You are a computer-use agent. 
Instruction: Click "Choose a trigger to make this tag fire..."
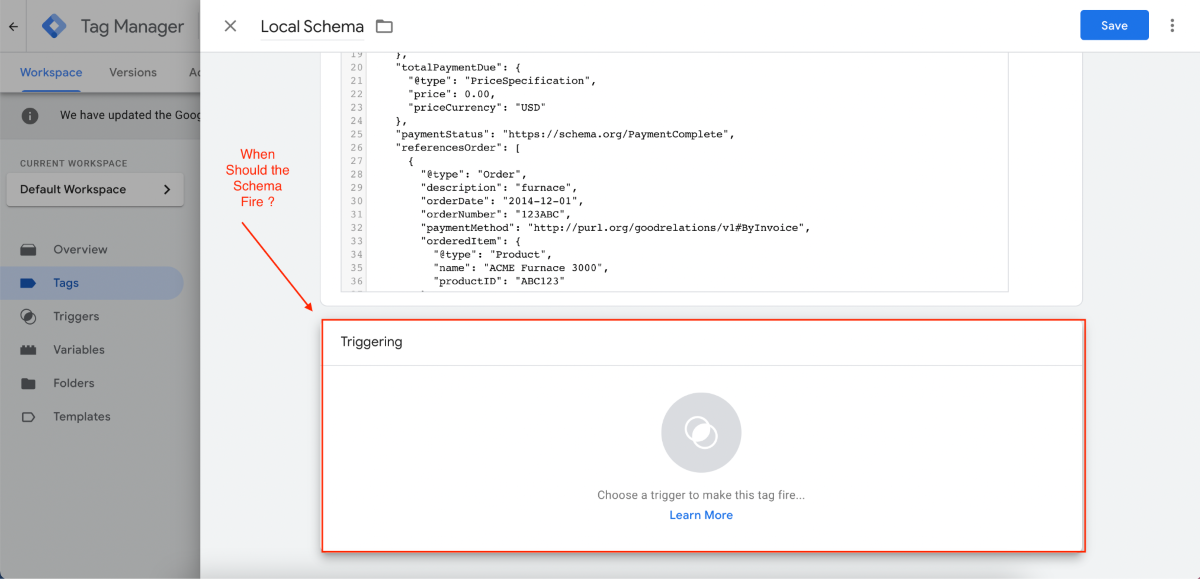[701, 495]
